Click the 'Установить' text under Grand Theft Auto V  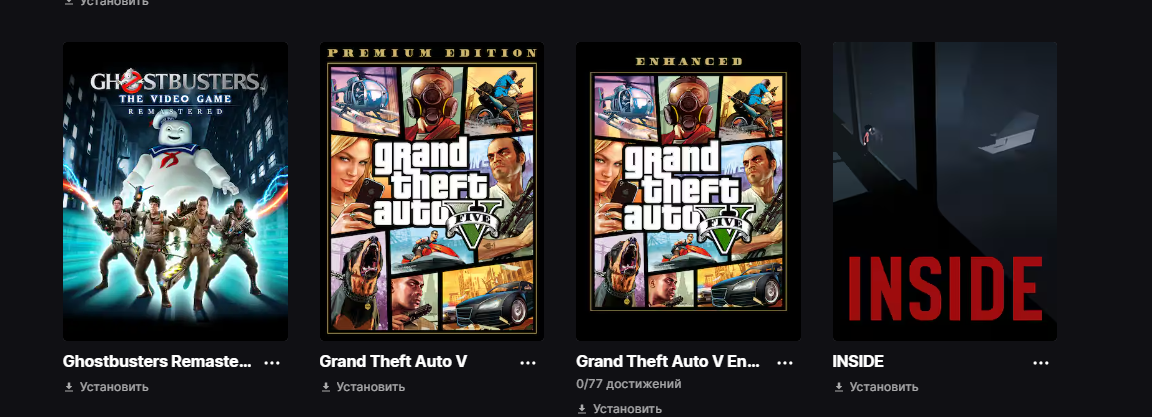click(x=370, y=387)
